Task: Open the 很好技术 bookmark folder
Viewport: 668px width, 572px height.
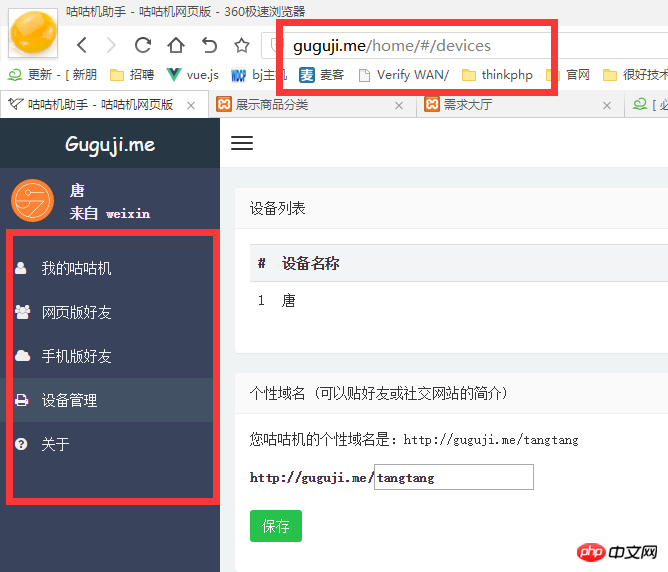Action: (635, 75)
